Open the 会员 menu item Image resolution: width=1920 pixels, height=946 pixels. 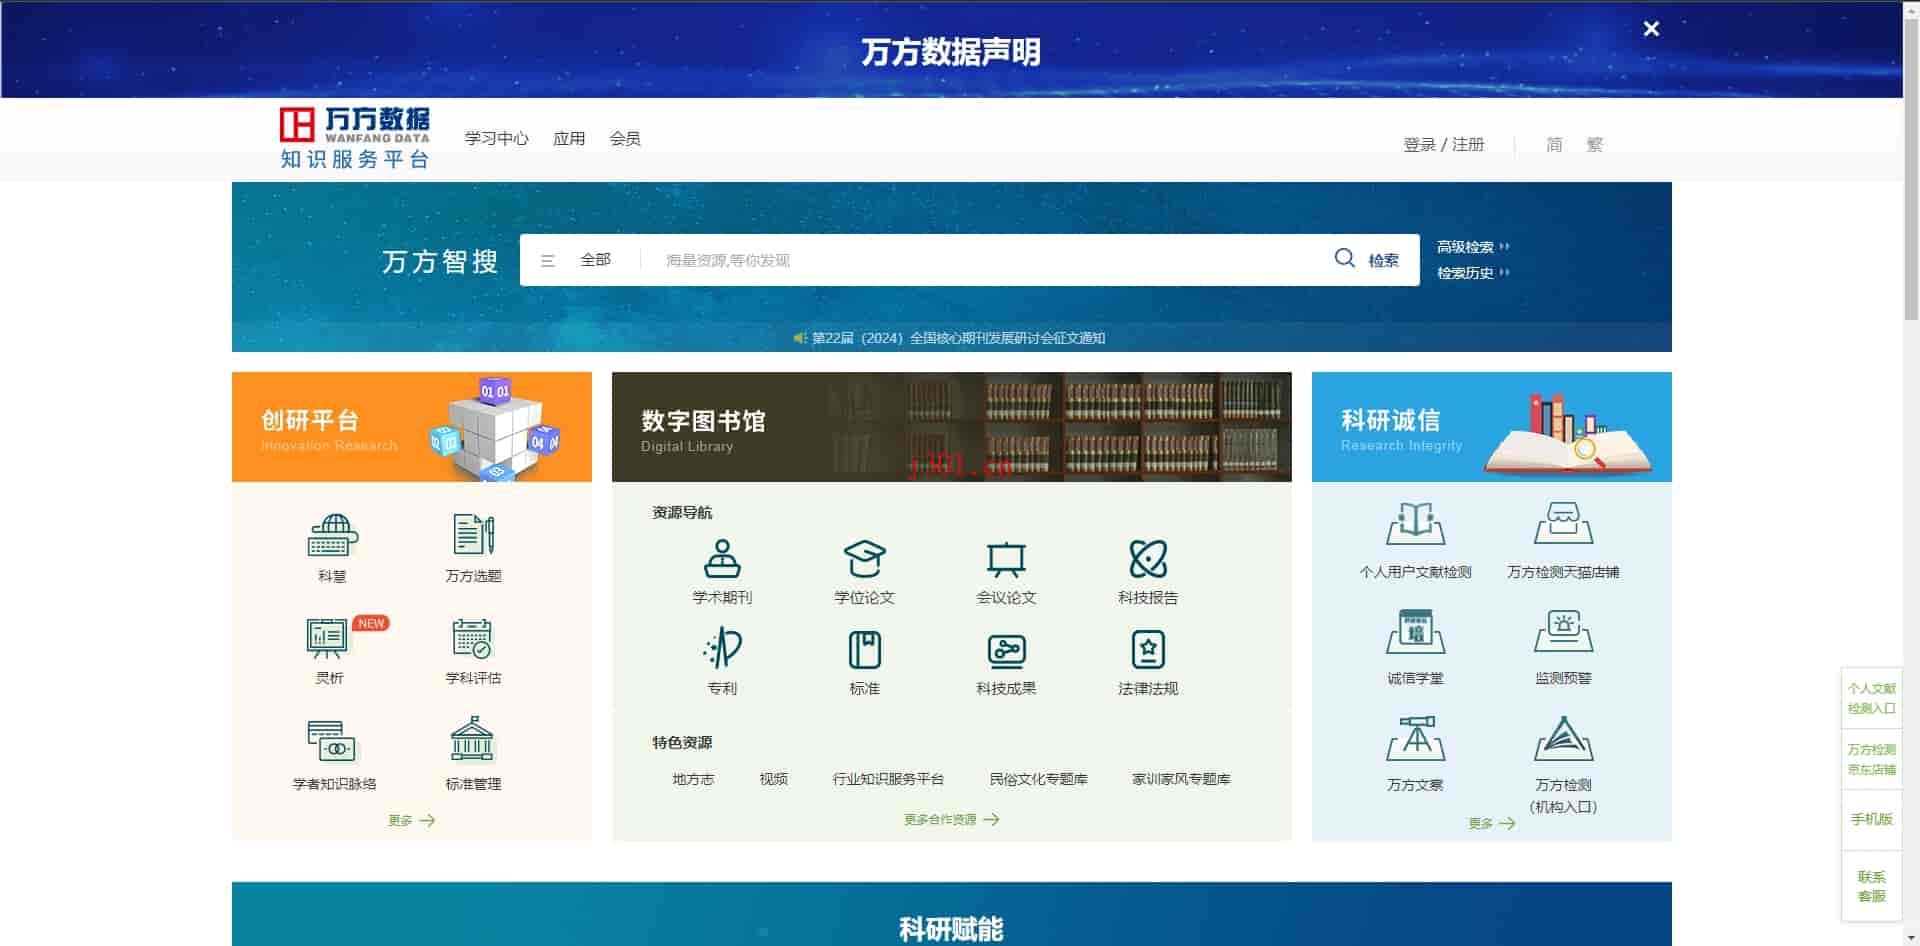point(625,138)
